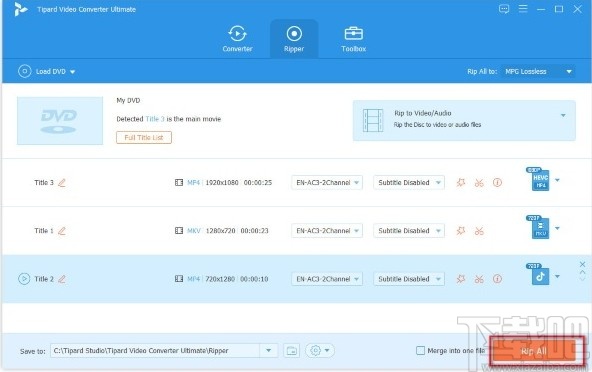Click the film icon next to Title 2 MP4
Viewport: 592px width, 372px height.
coord(179,279)
